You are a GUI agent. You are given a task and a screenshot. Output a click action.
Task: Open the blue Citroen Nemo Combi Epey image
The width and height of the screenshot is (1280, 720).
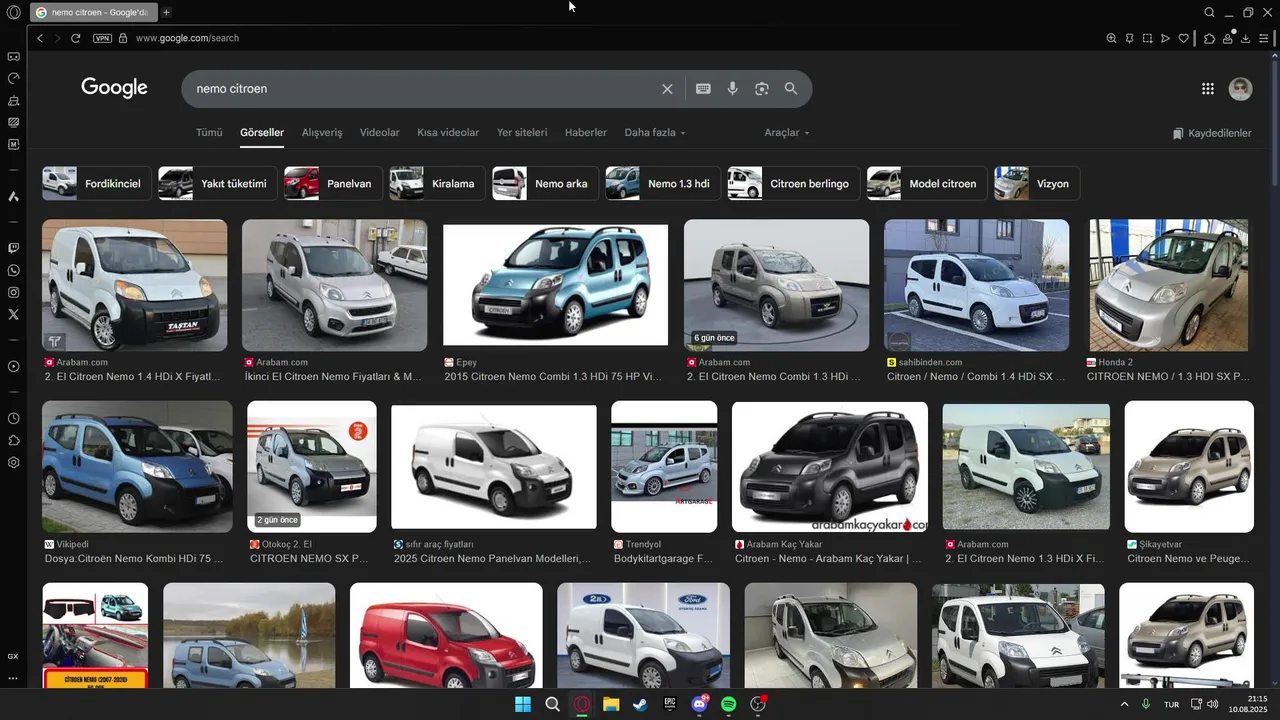point(555,285)
